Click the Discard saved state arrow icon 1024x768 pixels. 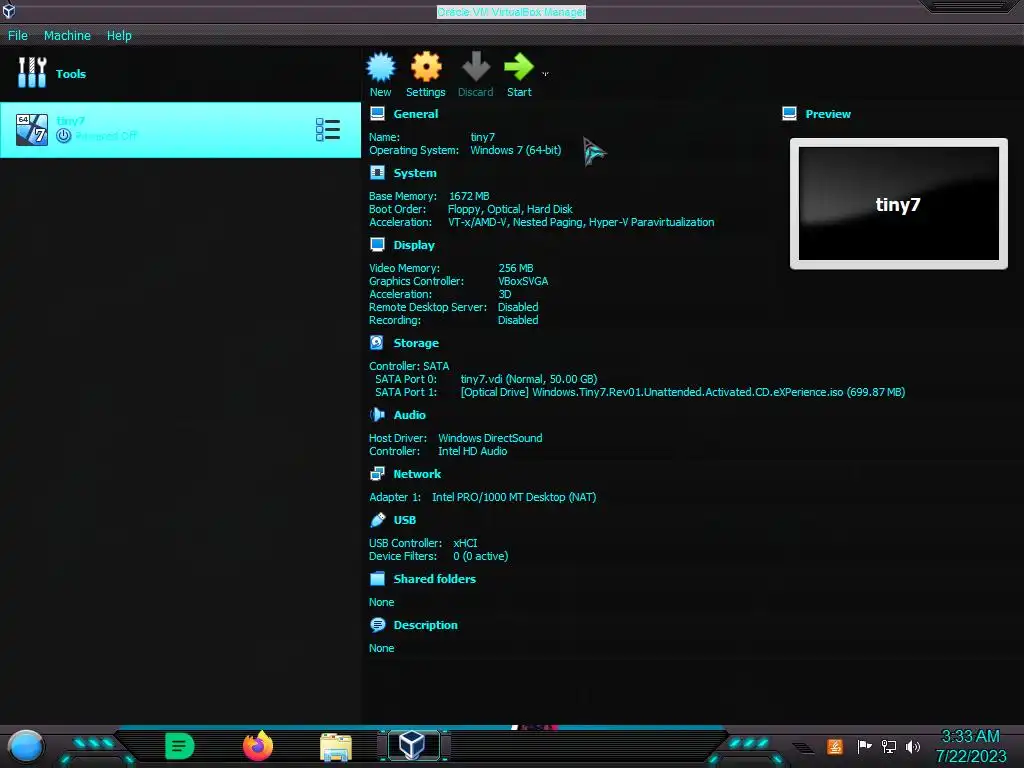pyautogui.click(x=475, y=67)
